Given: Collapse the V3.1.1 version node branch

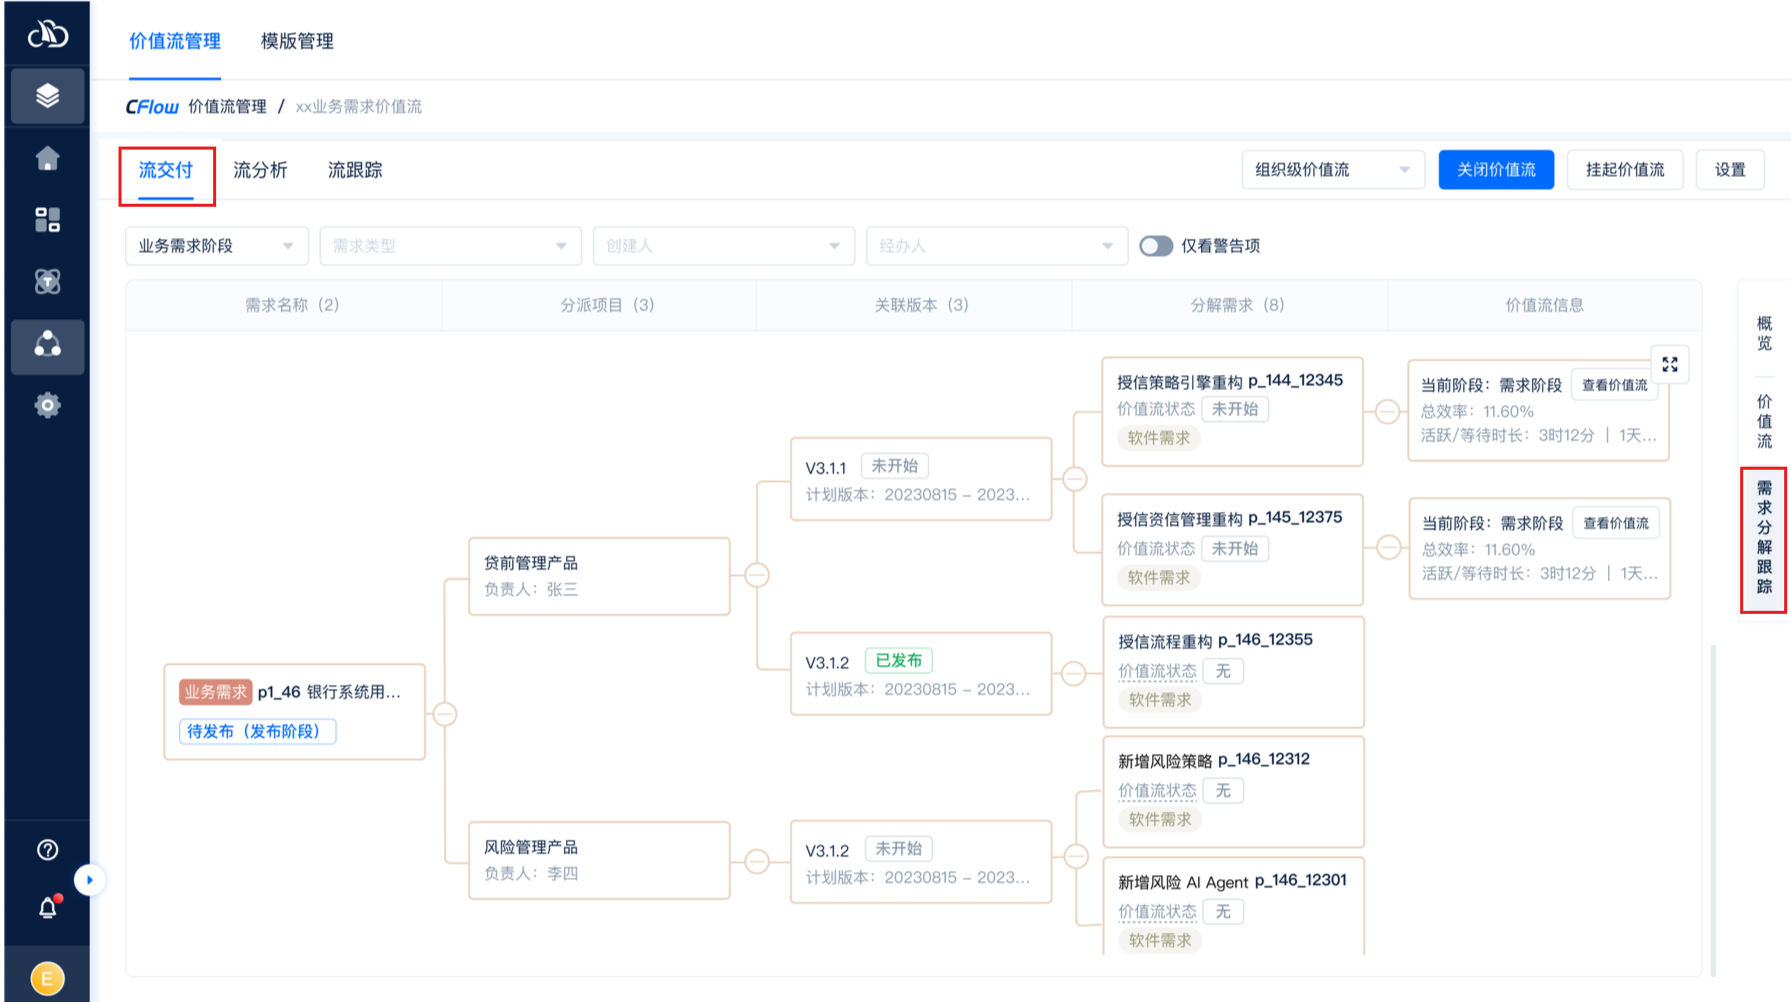Looking at the screenshot, I should click(1075, 479).
